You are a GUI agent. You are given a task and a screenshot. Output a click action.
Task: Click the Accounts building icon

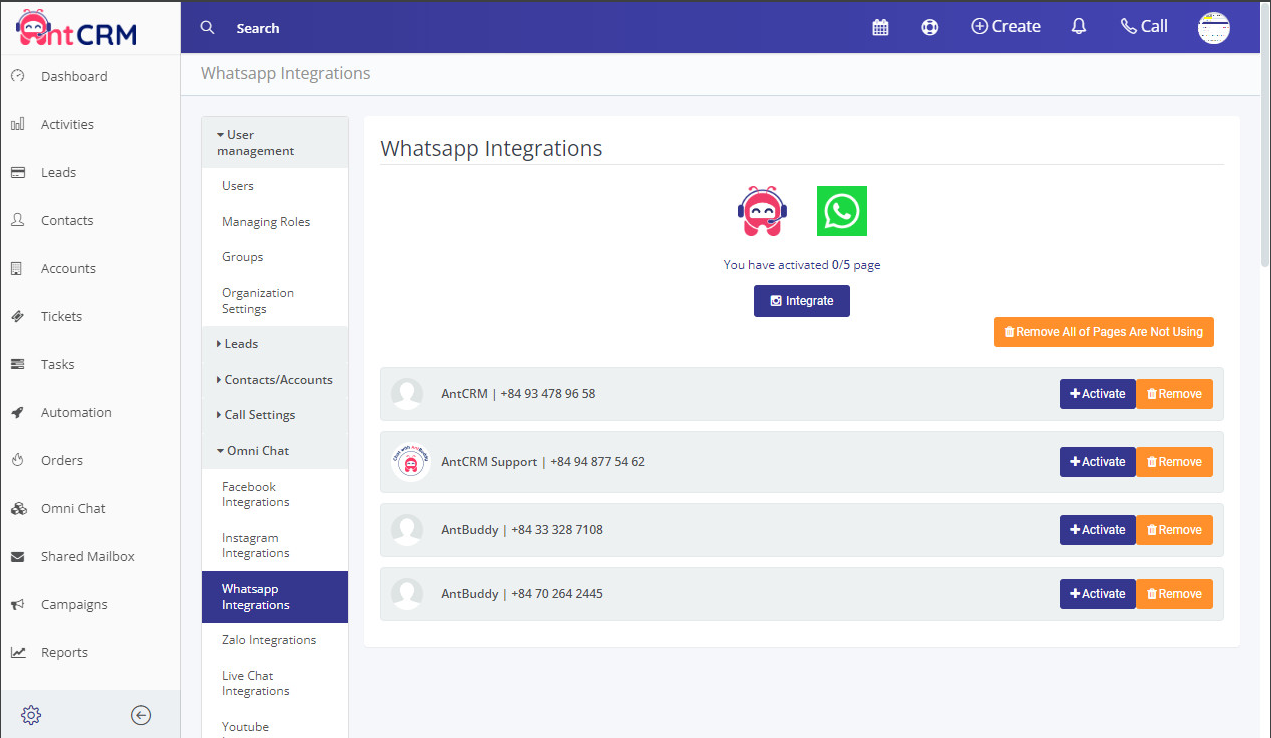(x=17, y=268)
